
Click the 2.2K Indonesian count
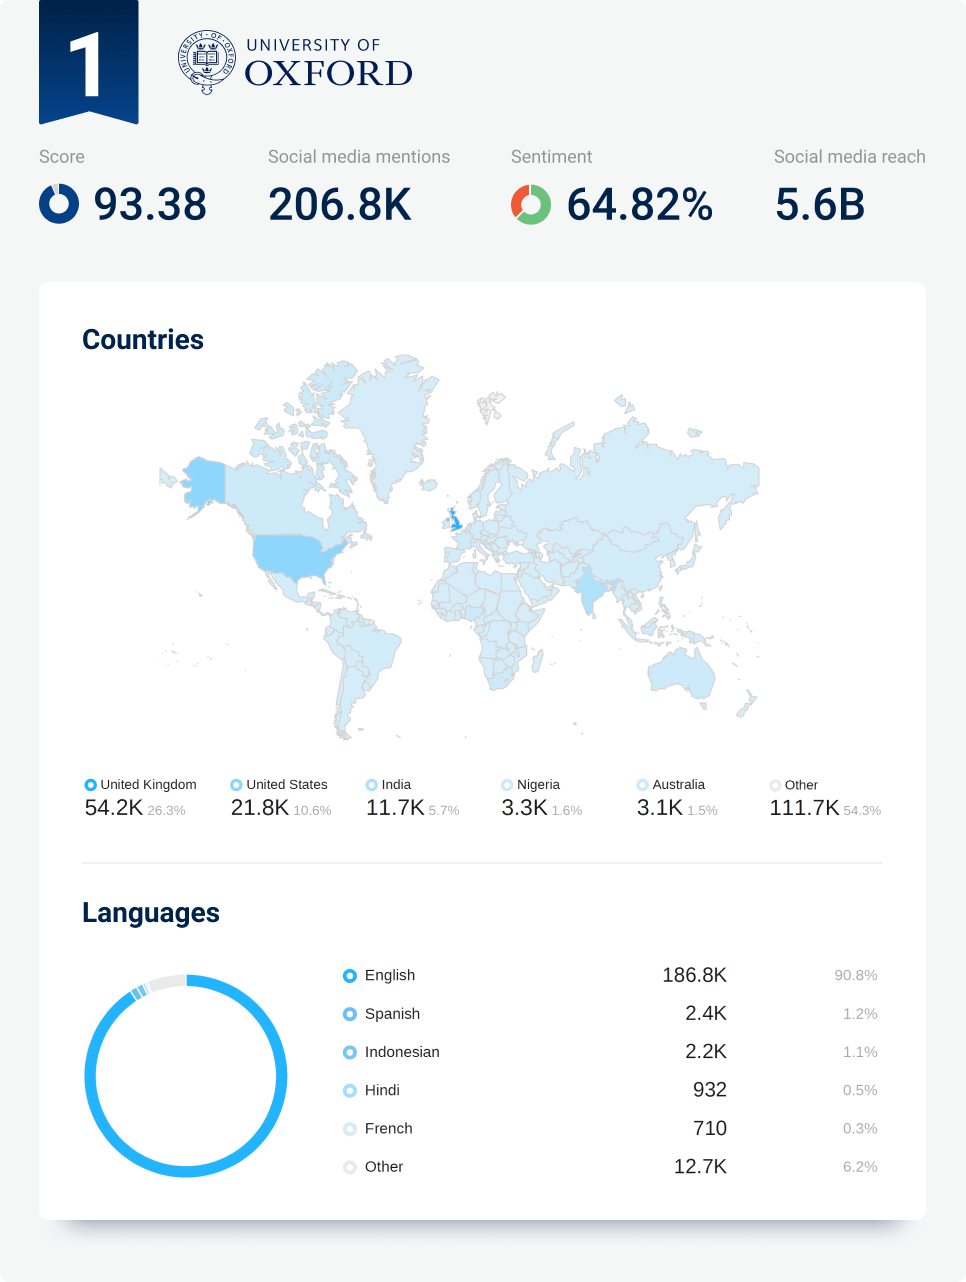point(706,1052)
